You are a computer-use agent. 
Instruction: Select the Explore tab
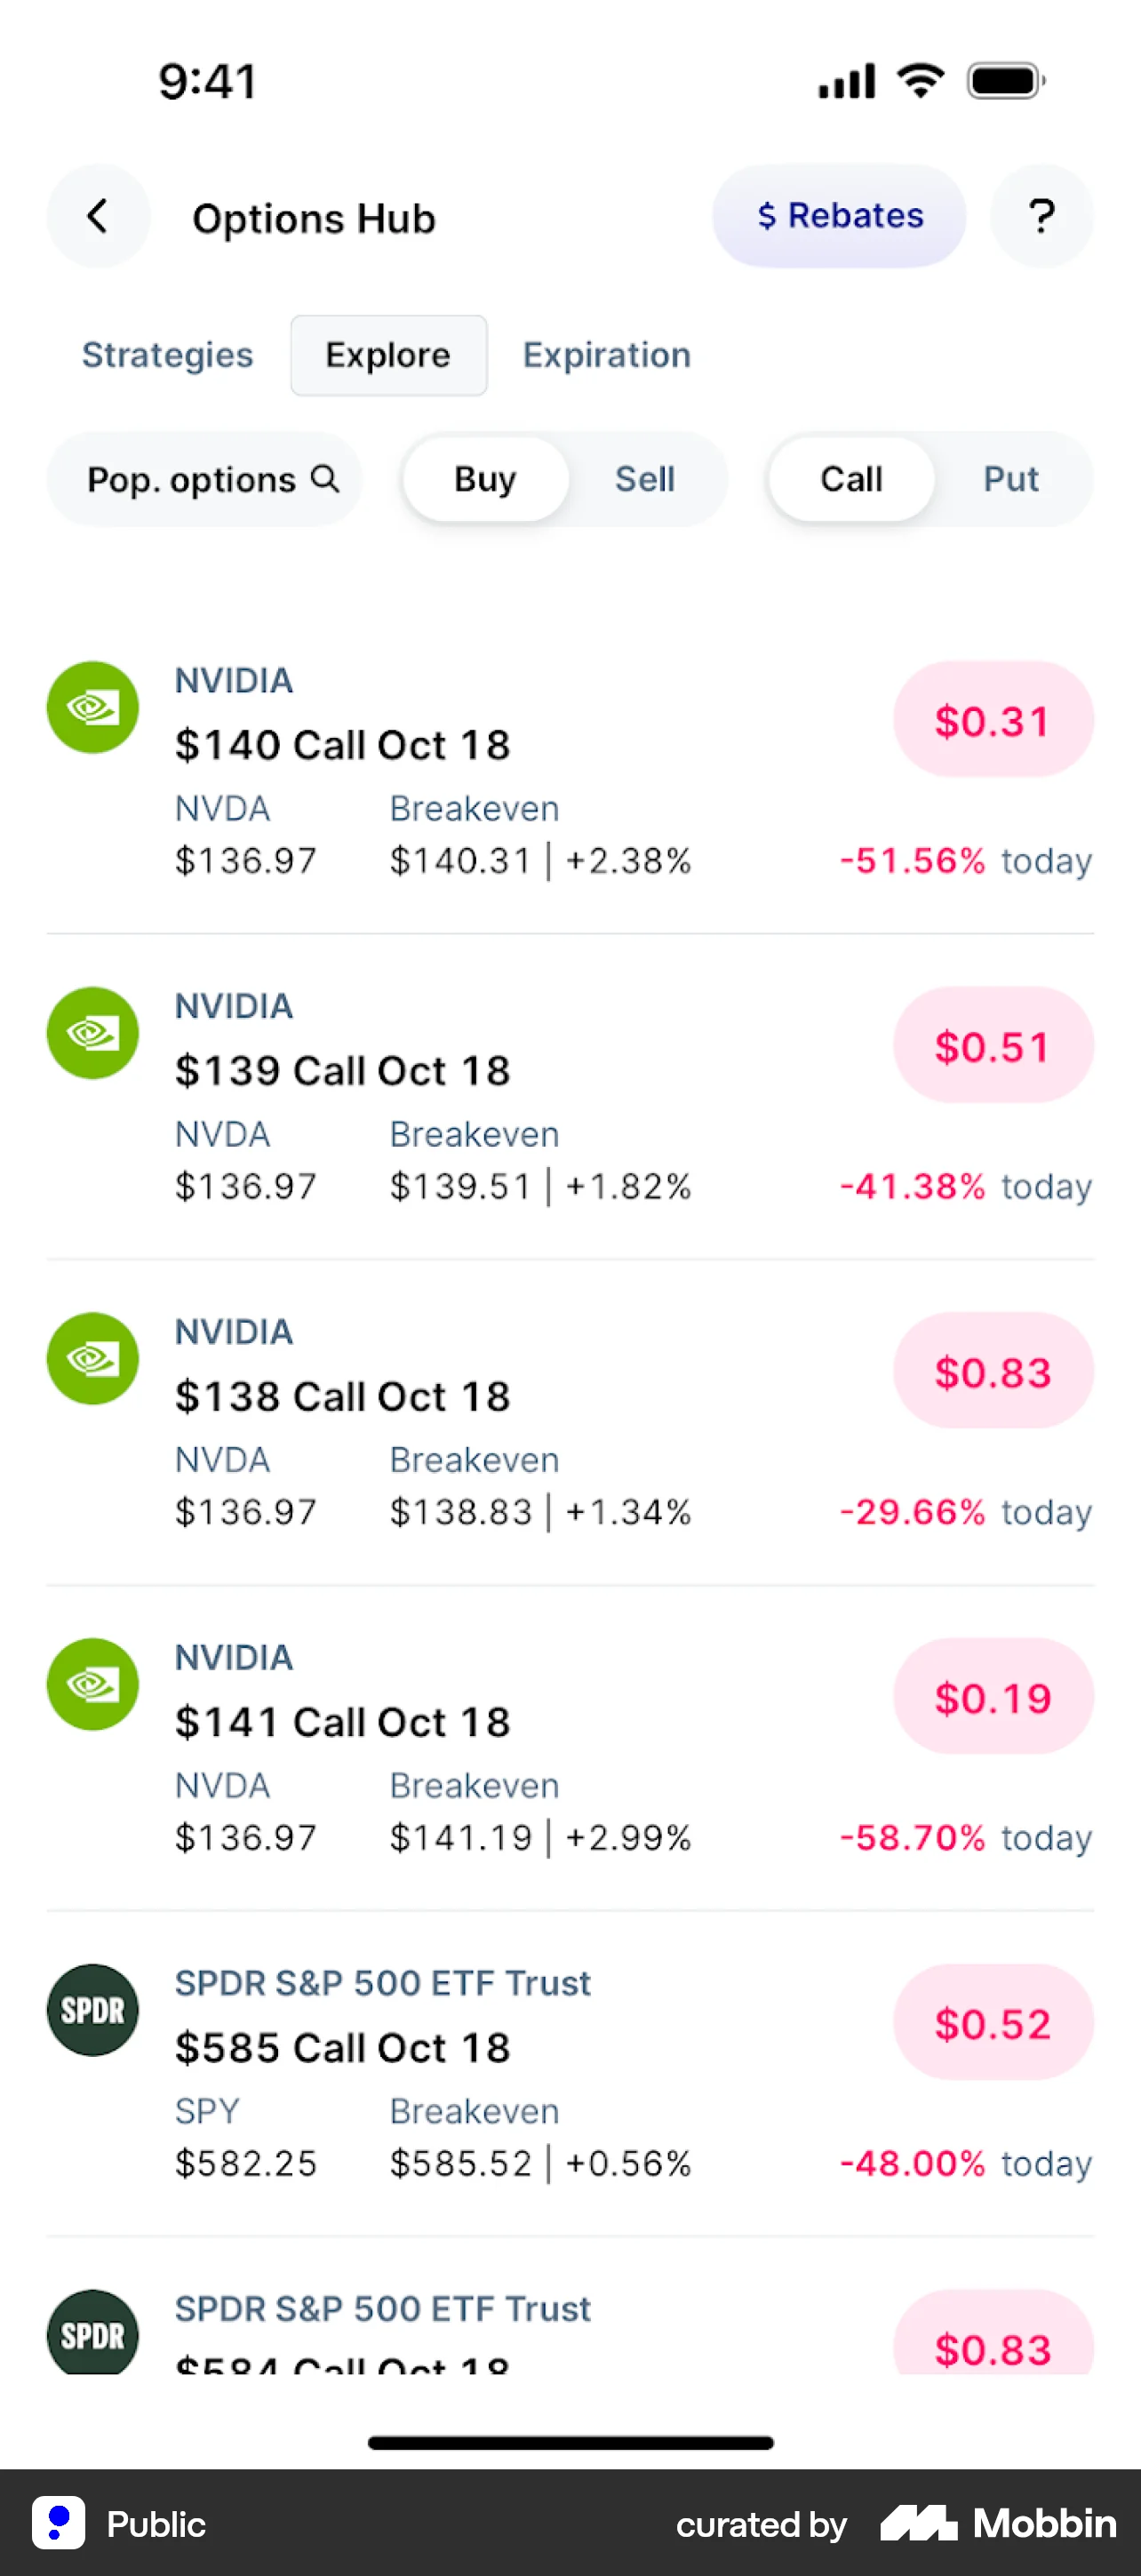coord(388,355)
